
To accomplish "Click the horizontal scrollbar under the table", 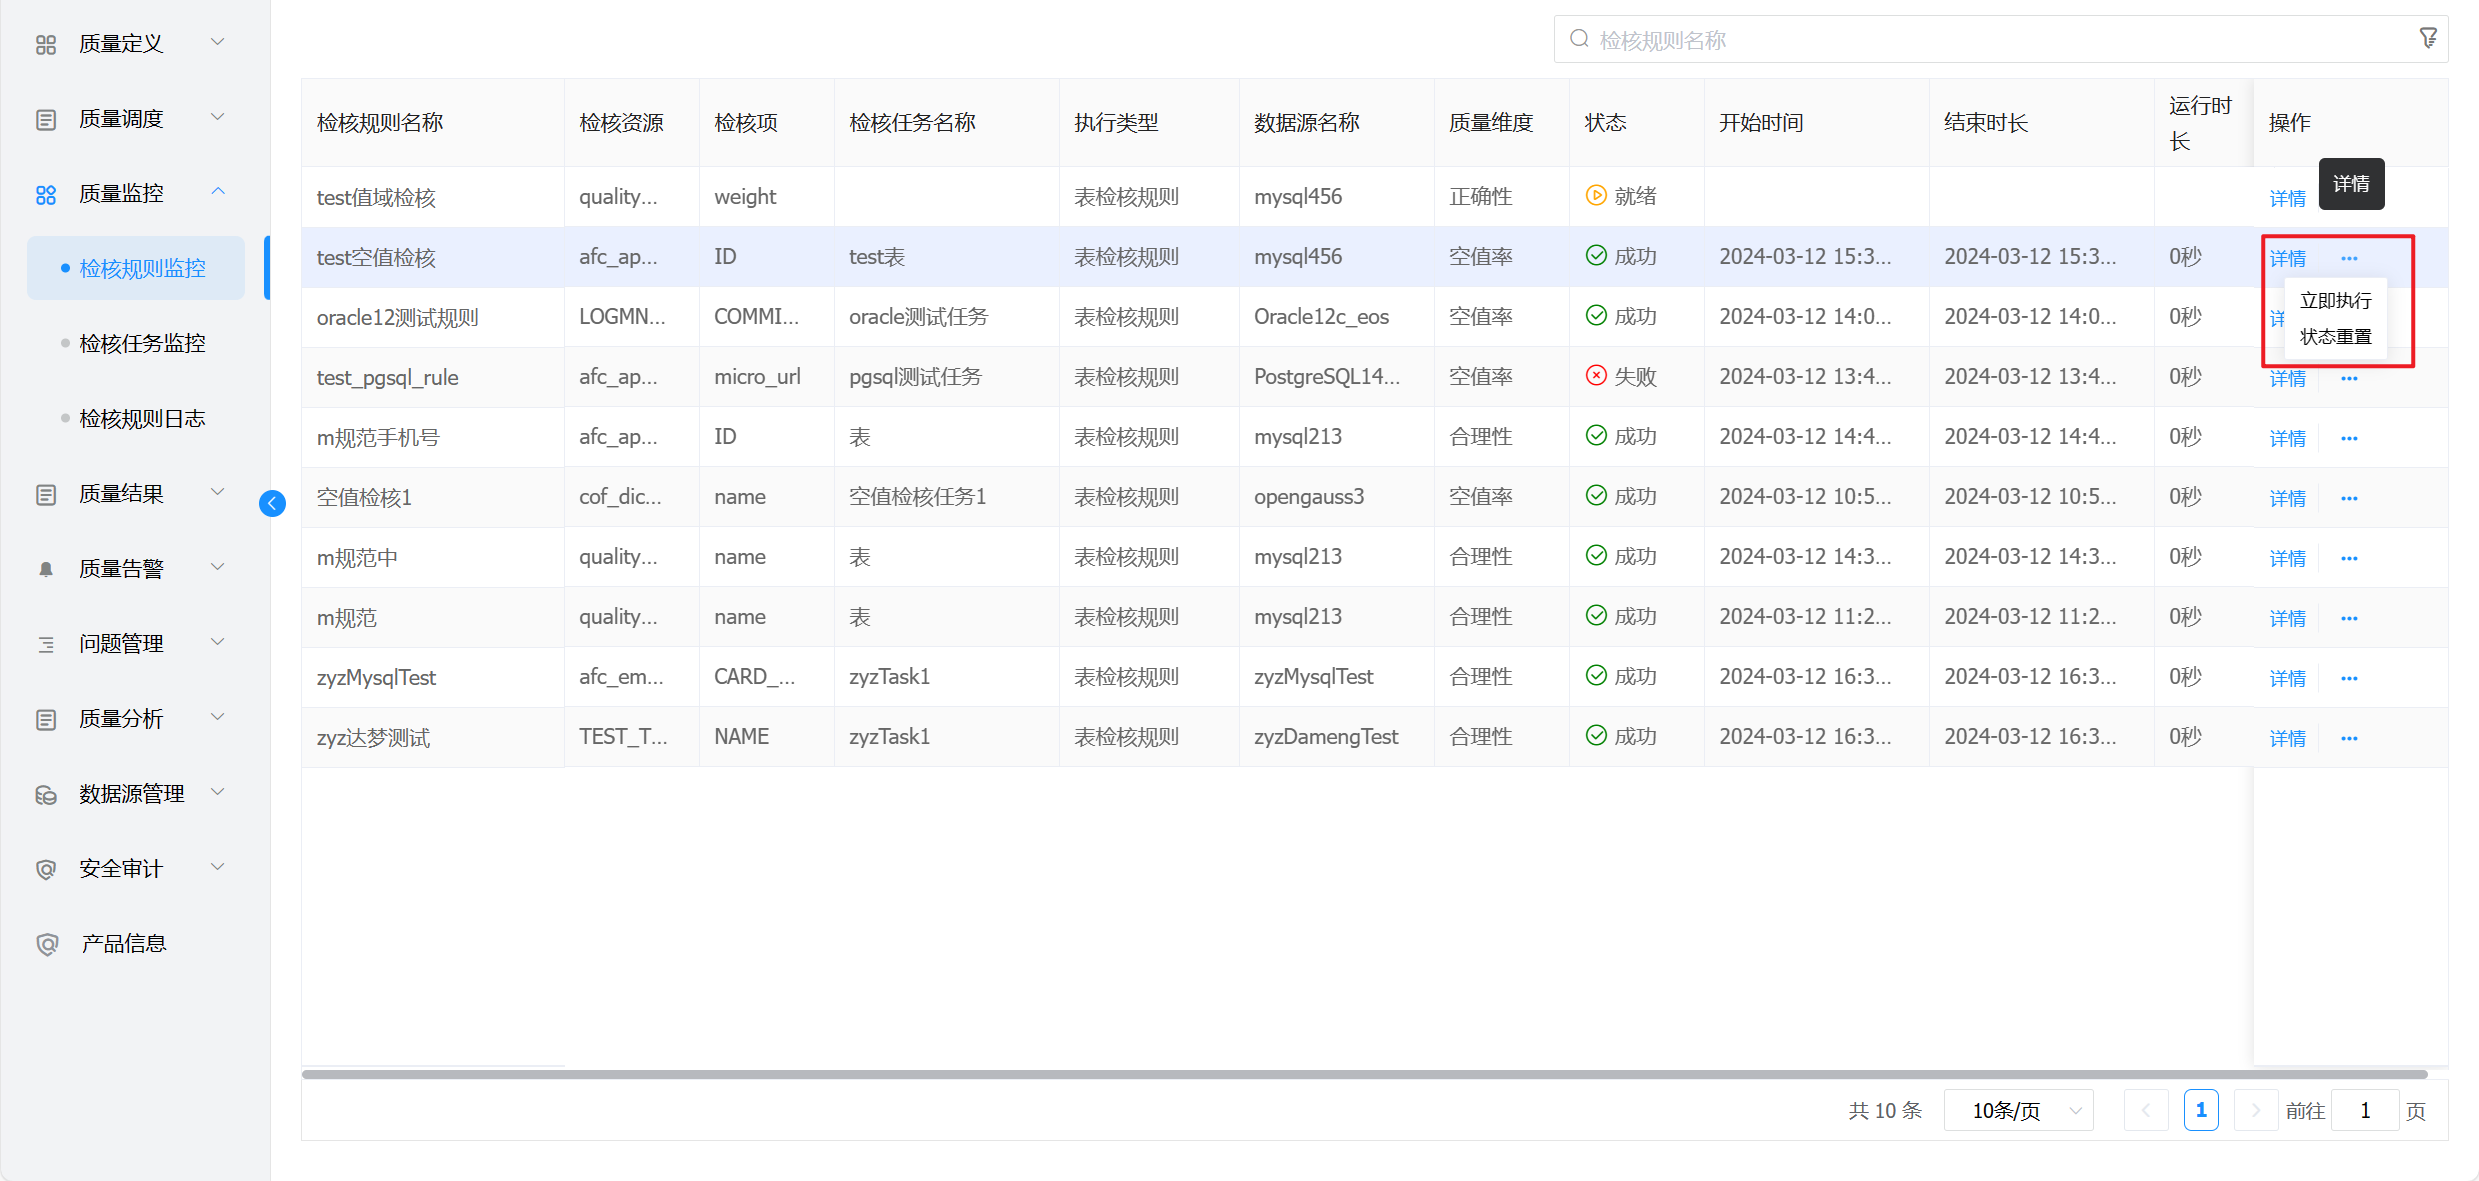I will click(x=1364, y=1074).
